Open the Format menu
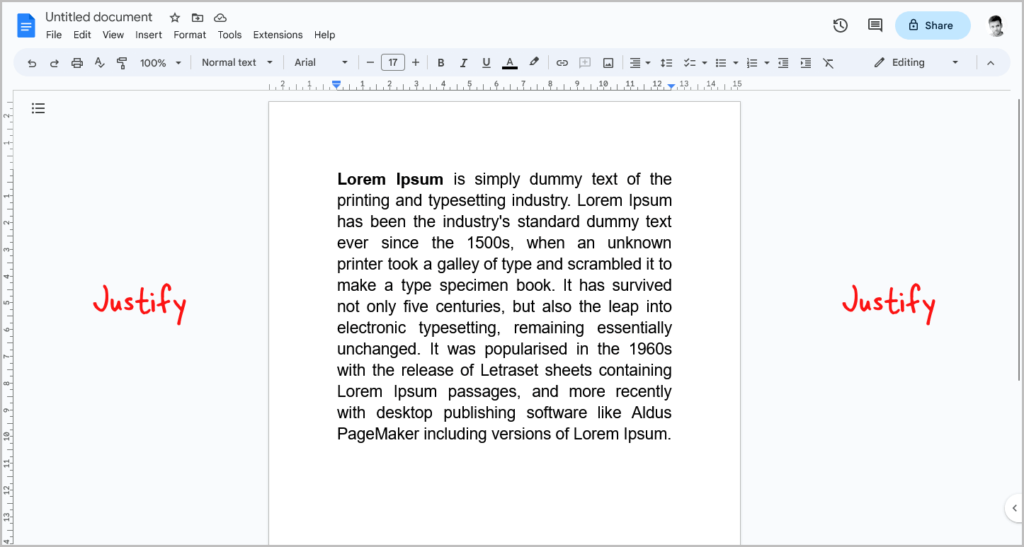The width and height of the screenshot is (1024, 547). [x=189, y=35]
